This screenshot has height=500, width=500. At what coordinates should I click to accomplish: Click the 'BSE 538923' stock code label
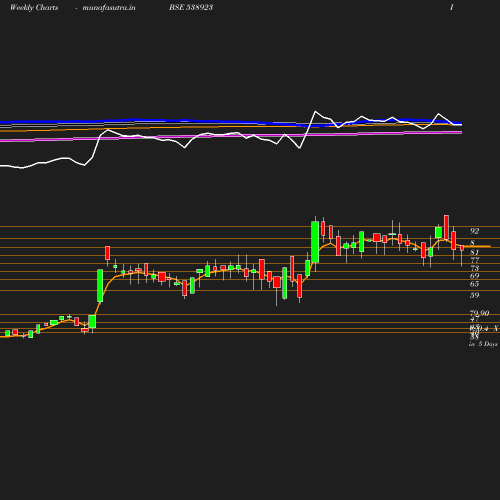click(191, 7)
